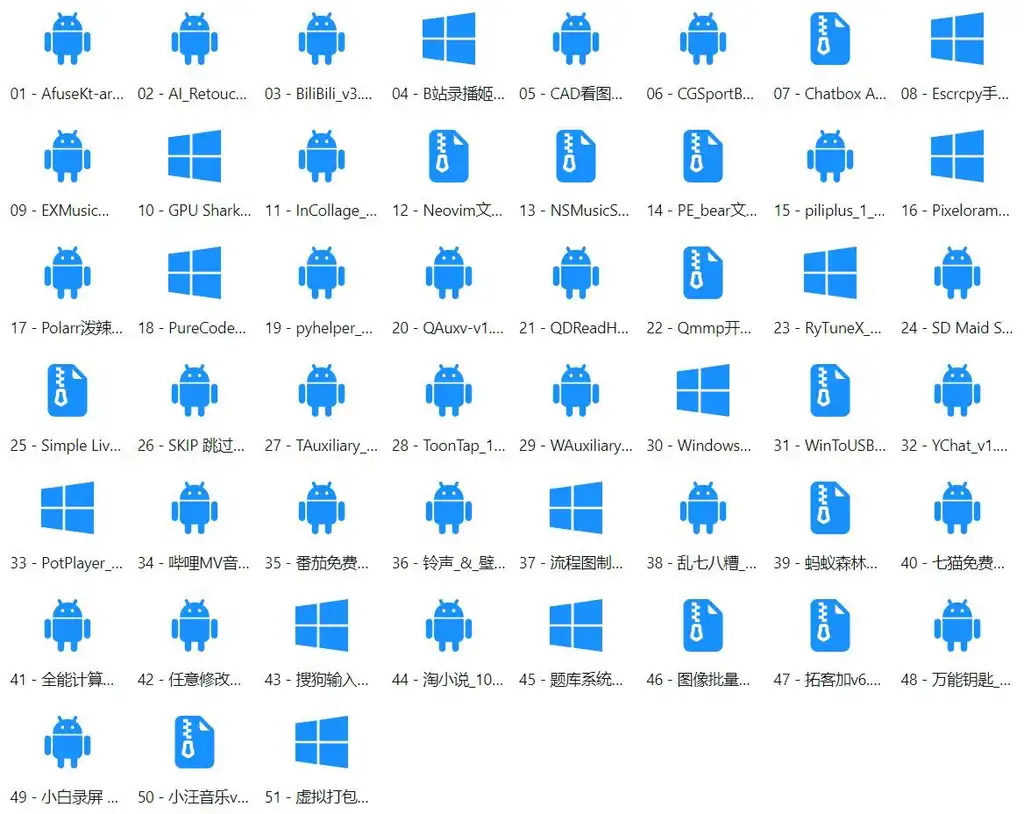Viewport: 1024px width, 814px height.
Task: Click the Android icon for 20 - QAuxv
Action: click(449, 273)
